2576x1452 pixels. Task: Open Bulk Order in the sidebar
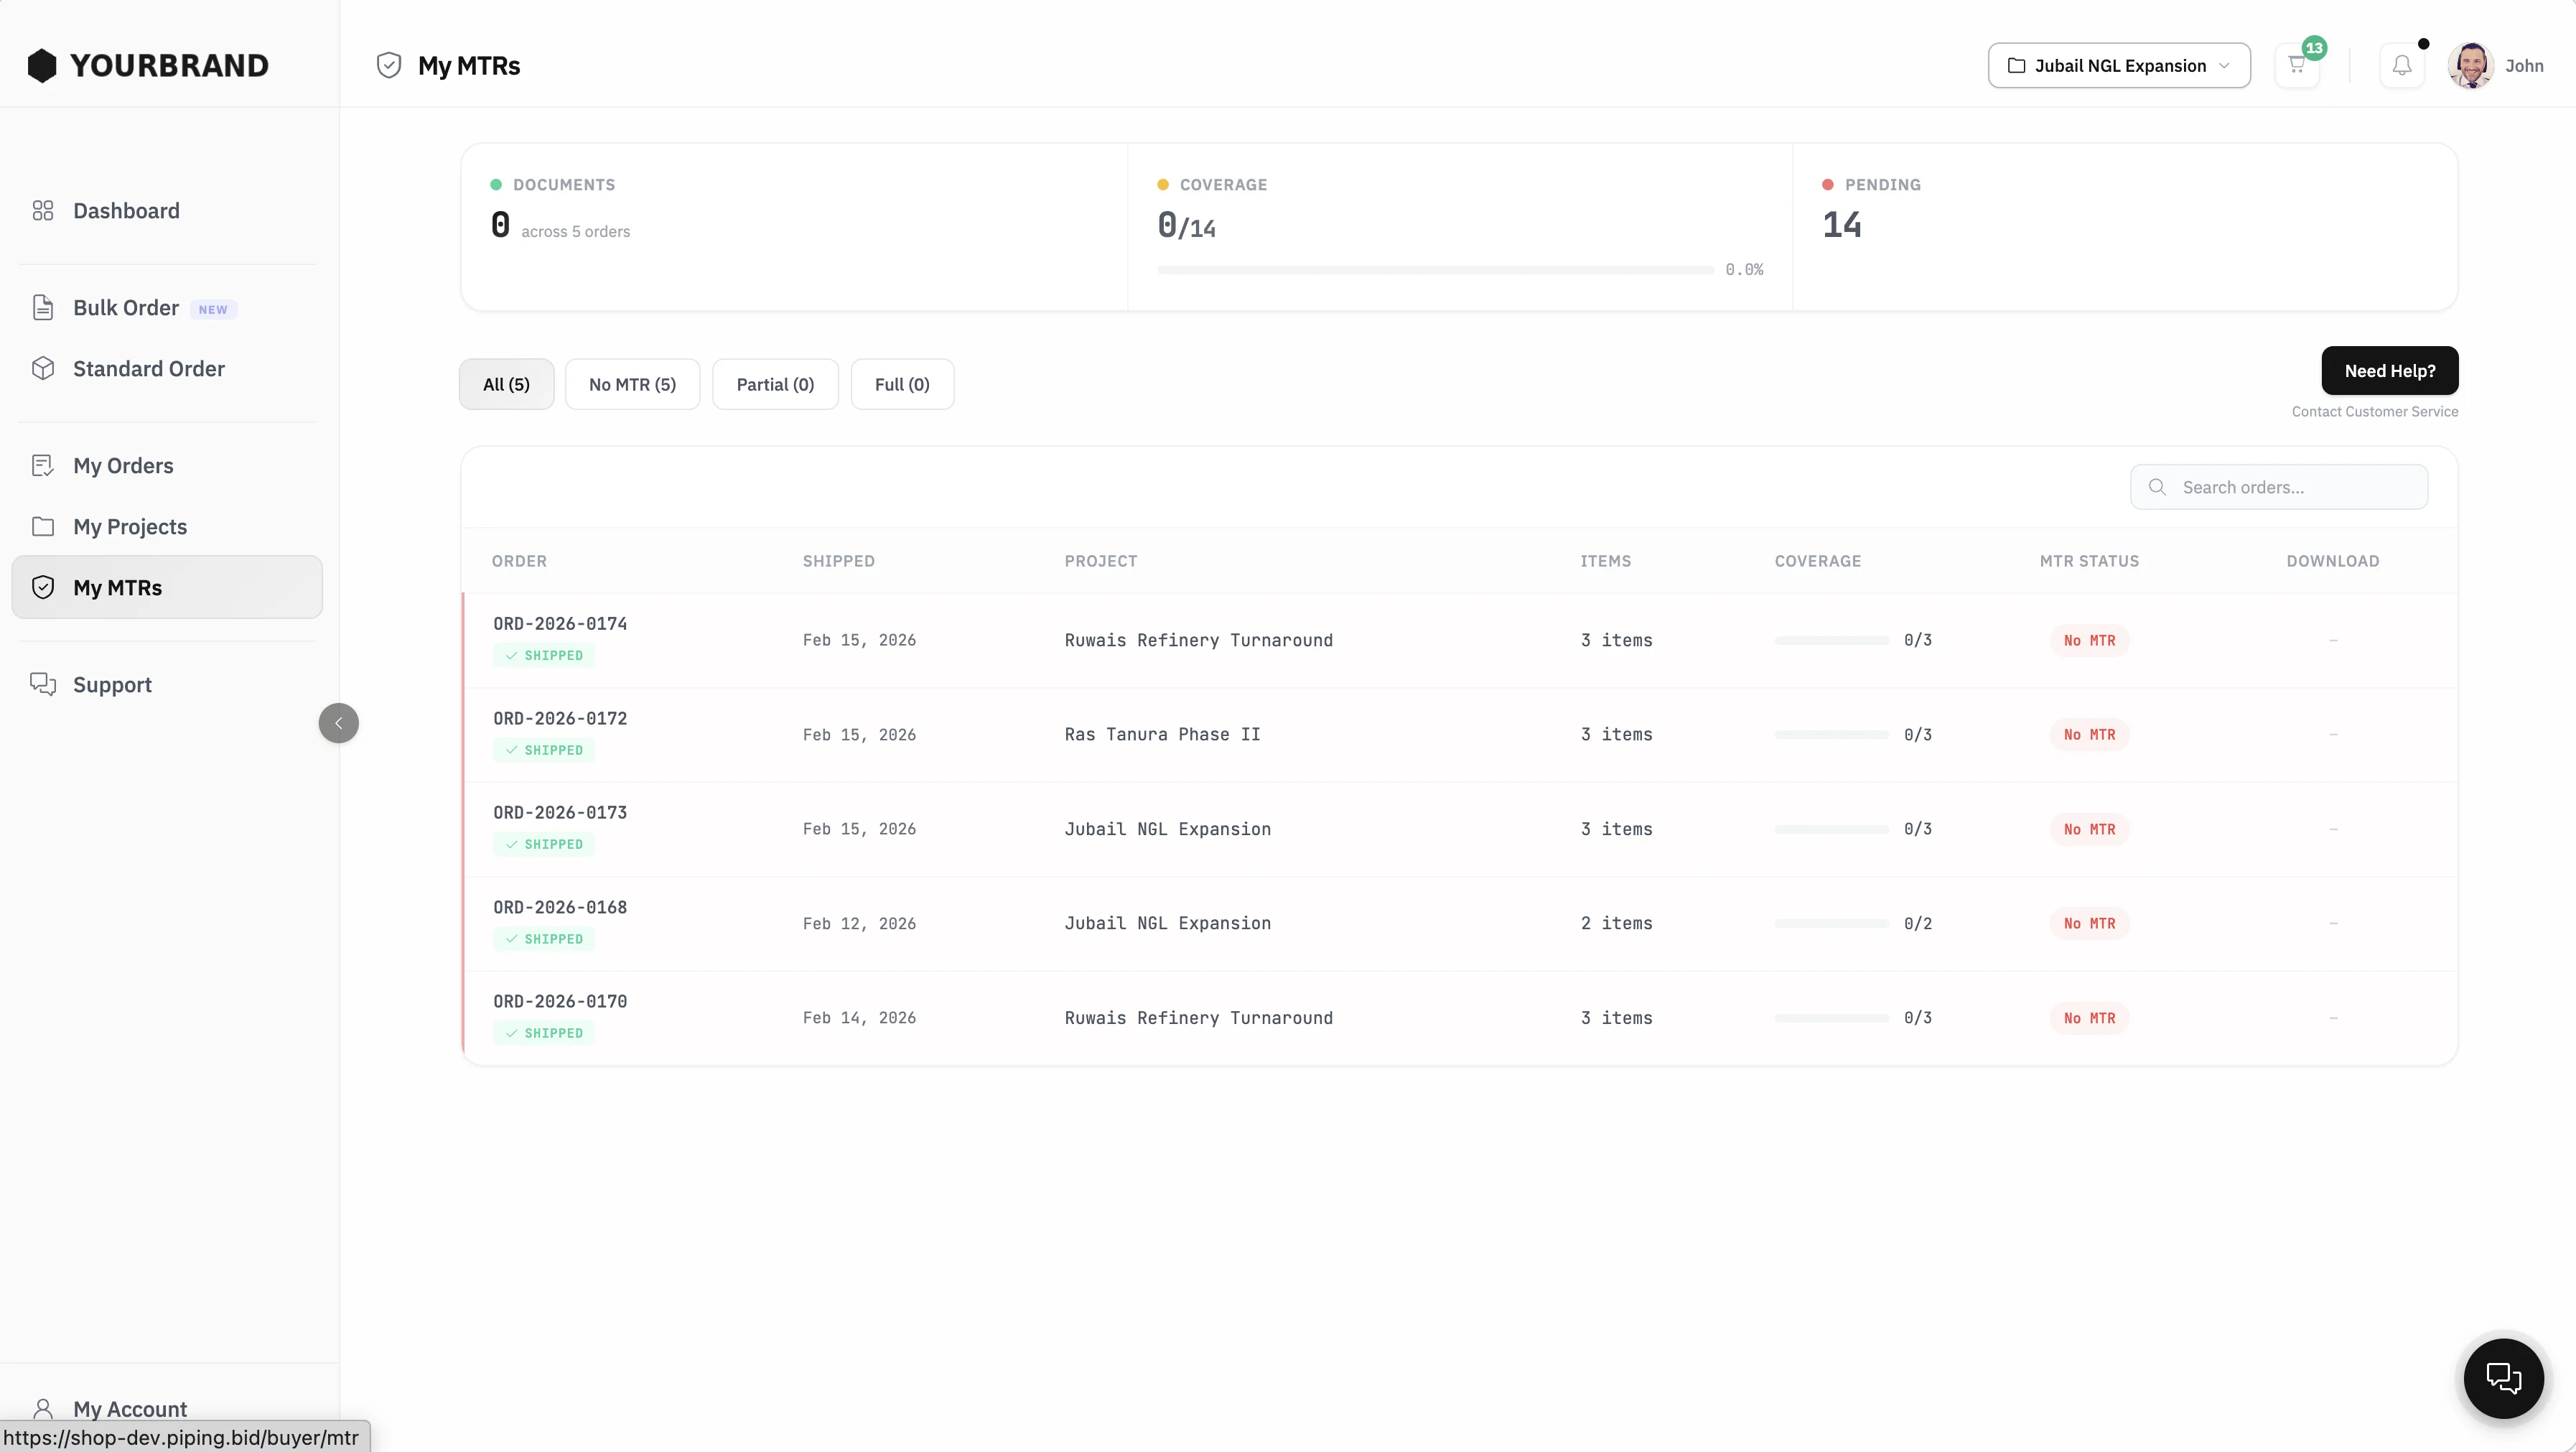pyautogui.click(x=126, y=308)
